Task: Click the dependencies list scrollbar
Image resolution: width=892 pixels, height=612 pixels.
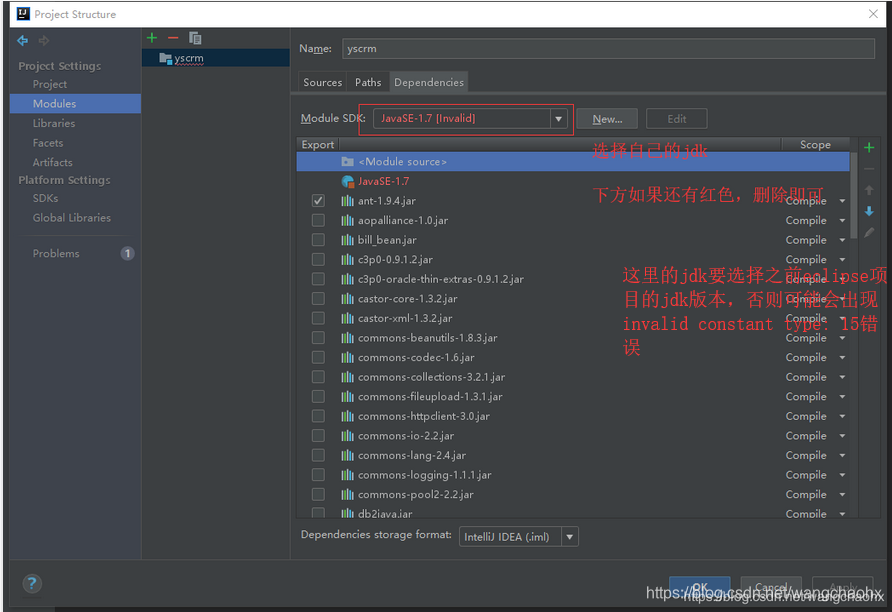Action: point(853,195)
